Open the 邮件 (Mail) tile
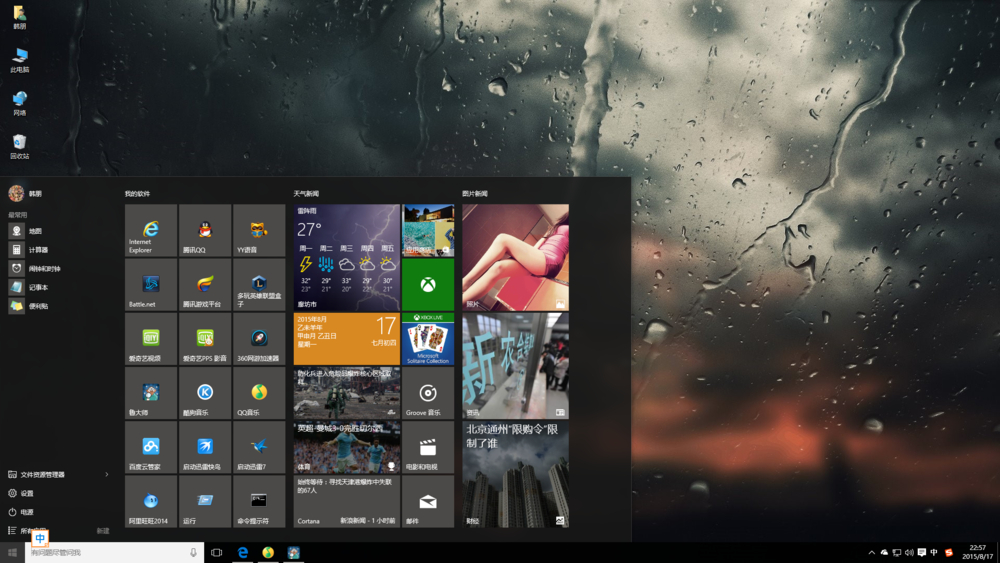 tap(428, 501)
